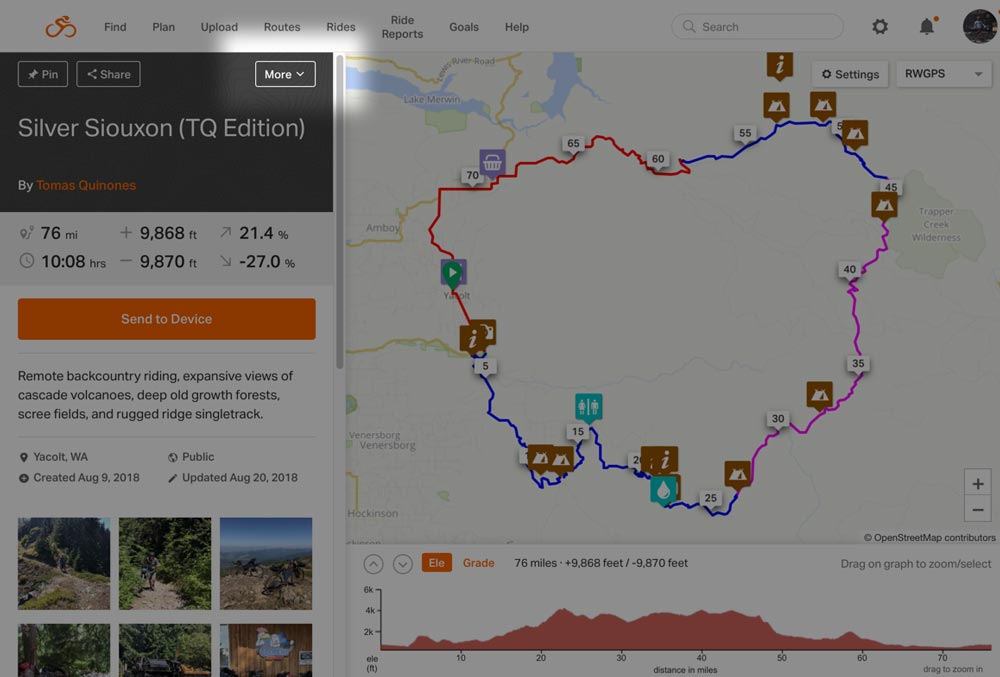
Task: Select the teal restroom marker near mile 15
Action: 588,407
